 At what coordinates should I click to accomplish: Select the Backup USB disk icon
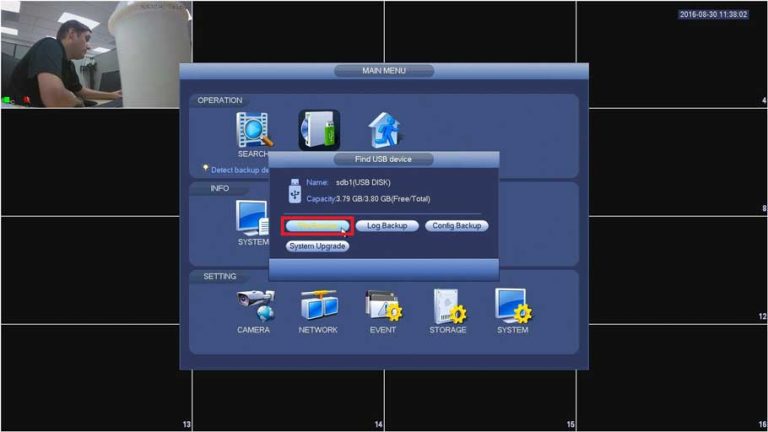coord(319,130)
